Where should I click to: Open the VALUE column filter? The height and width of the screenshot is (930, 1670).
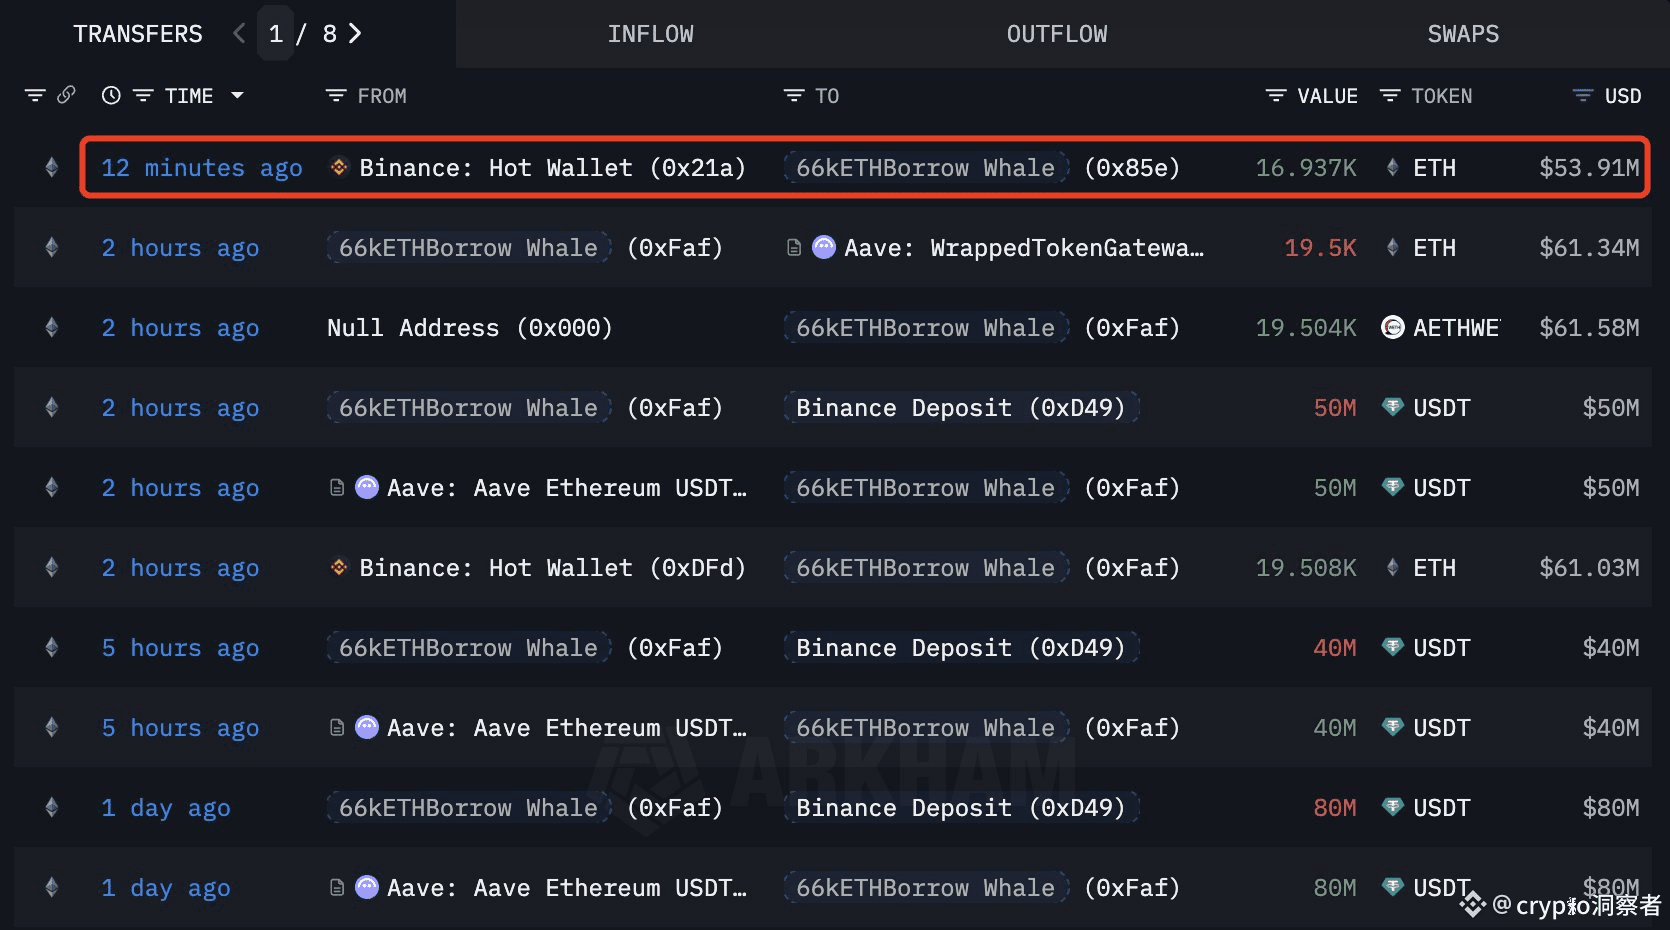tap(1276, 96)
